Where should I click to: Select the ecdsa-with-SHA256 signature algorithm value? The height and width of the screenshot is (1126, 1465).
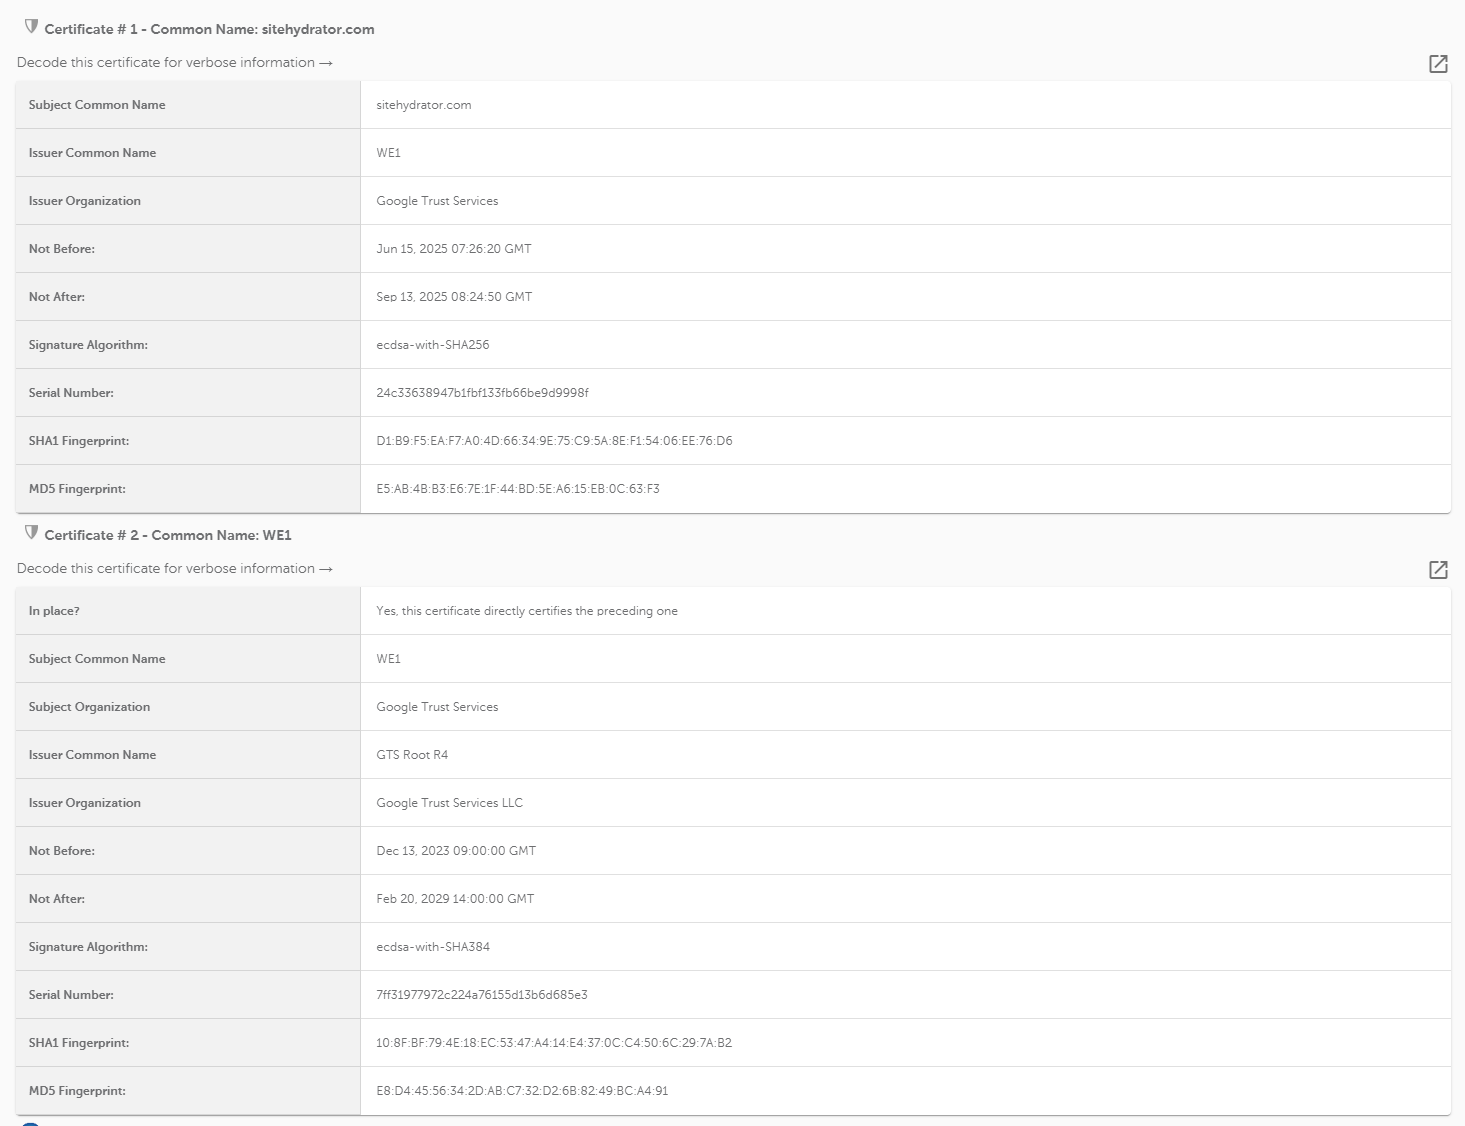point(433,345)
